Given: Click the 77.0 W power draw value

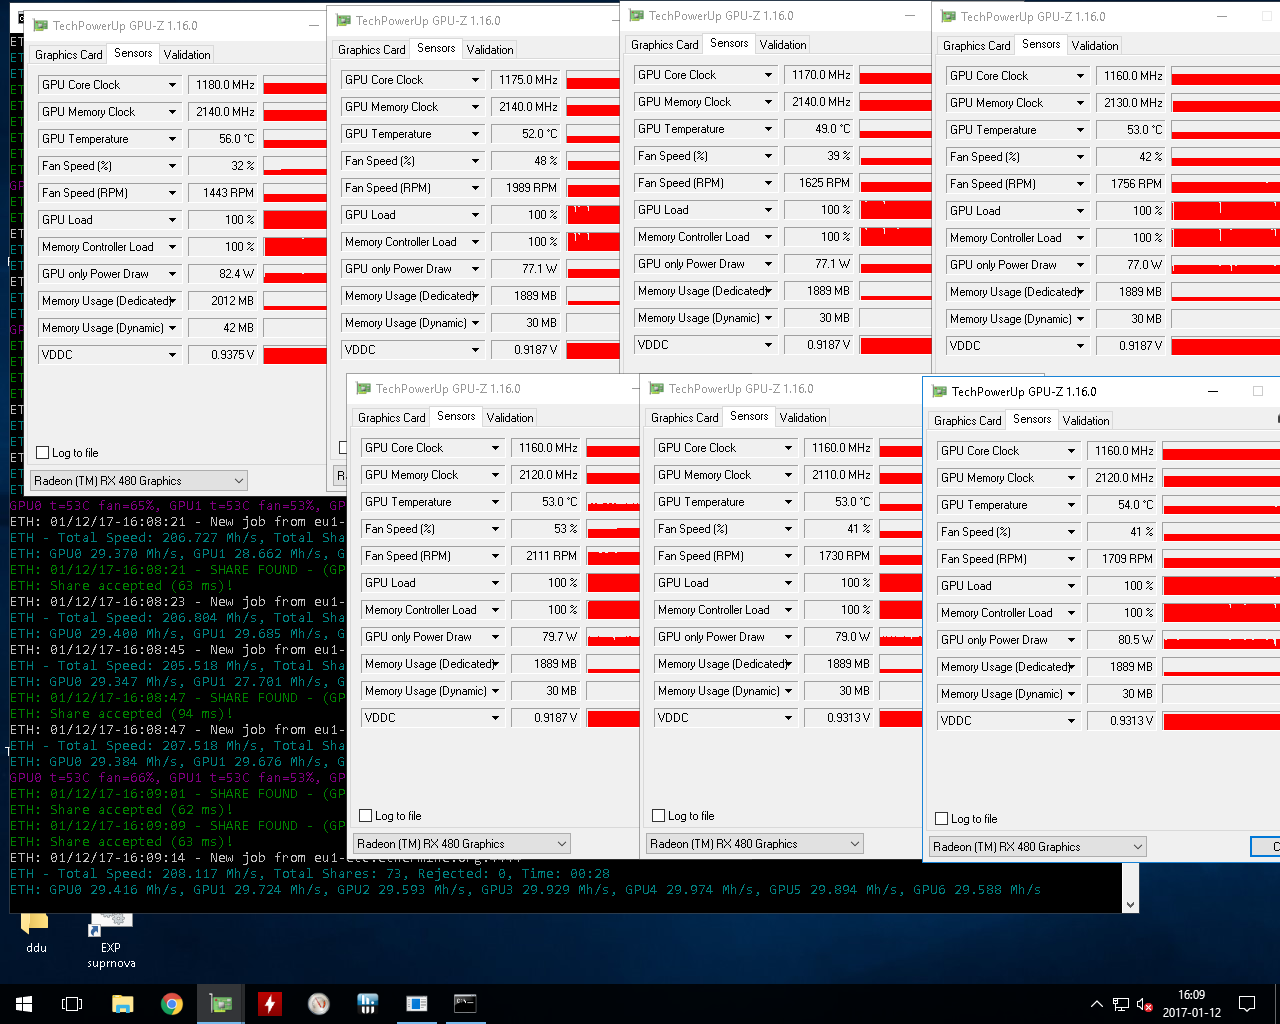Looking at the screenshot, I should [x=1131, y=265].
